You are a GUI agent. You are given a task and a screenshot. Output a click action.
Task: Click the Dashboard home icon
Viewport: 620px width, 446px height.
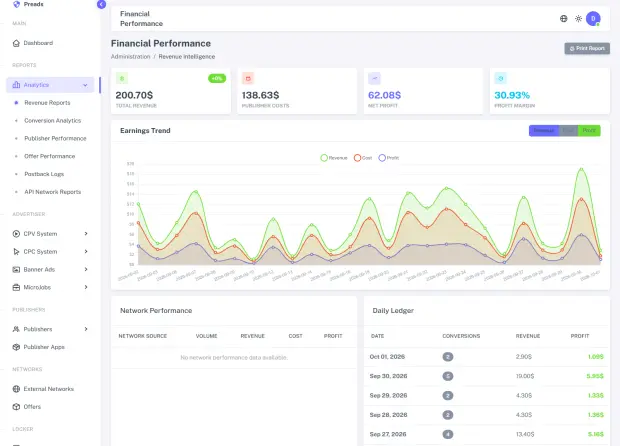click(16, 43)
